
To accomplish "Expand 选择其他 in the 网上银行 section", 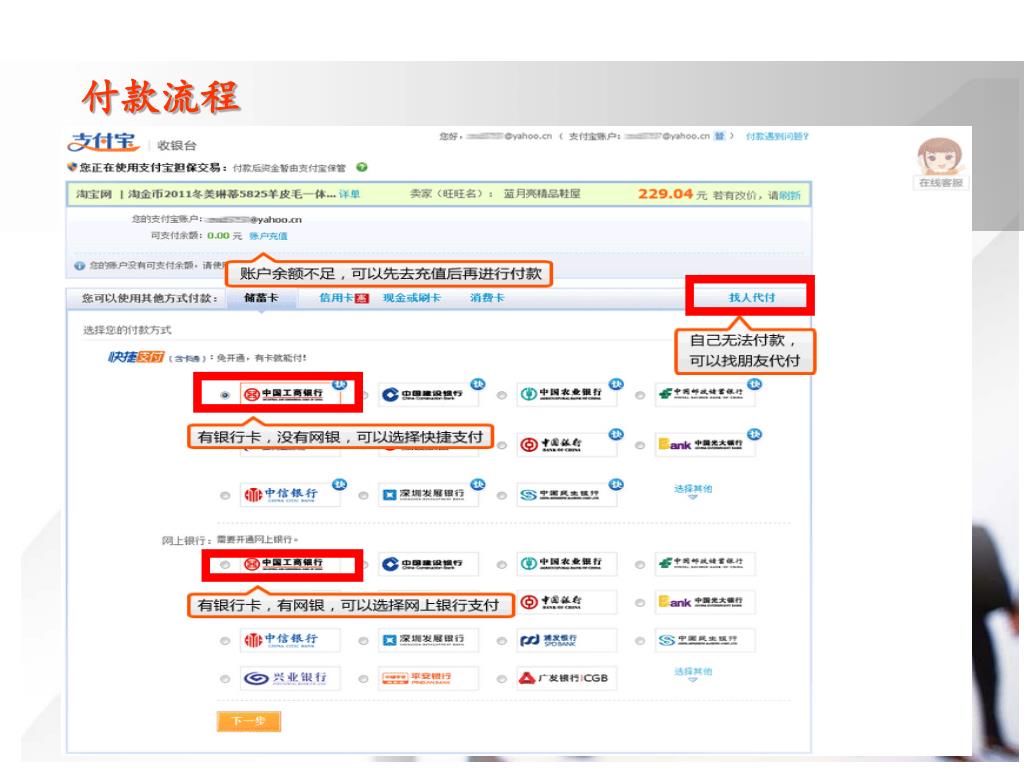I will pyautogui.click(x=693, y=674).
